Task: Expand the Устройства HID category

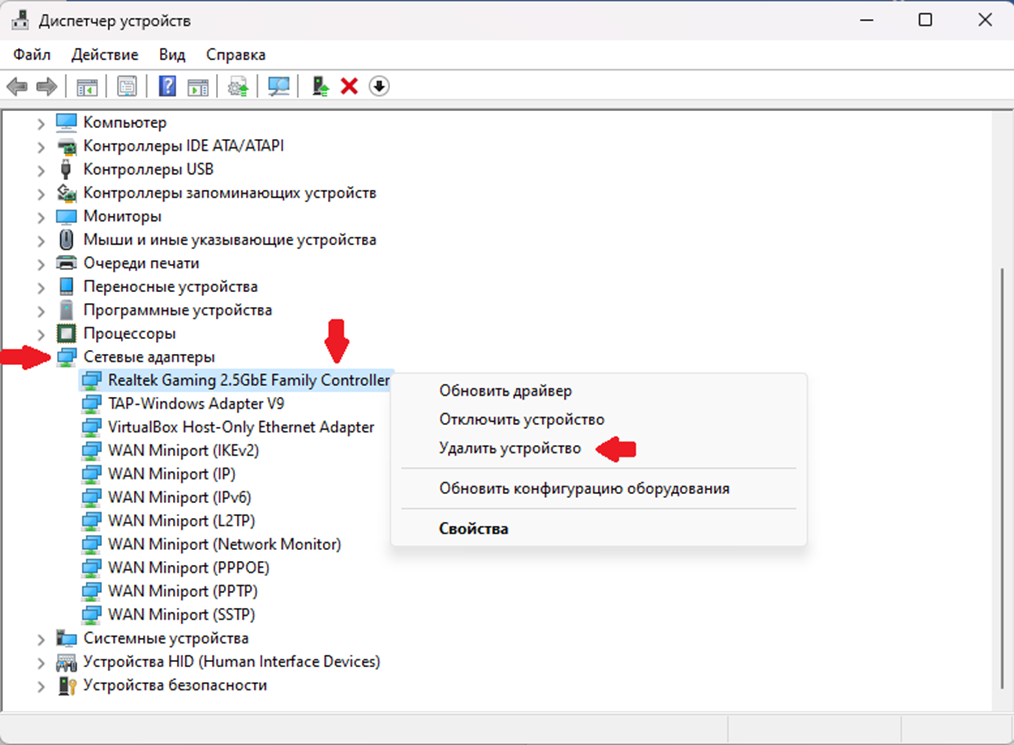Action: tap(41, 663)
